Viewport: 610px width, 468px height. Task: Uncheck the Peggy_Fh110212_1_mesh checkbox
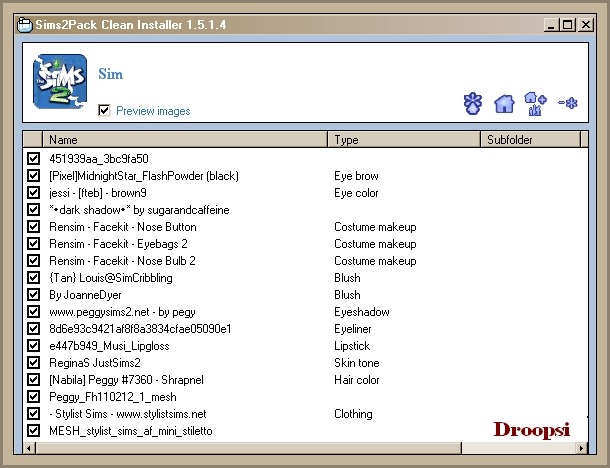click(x=33, y=396)
